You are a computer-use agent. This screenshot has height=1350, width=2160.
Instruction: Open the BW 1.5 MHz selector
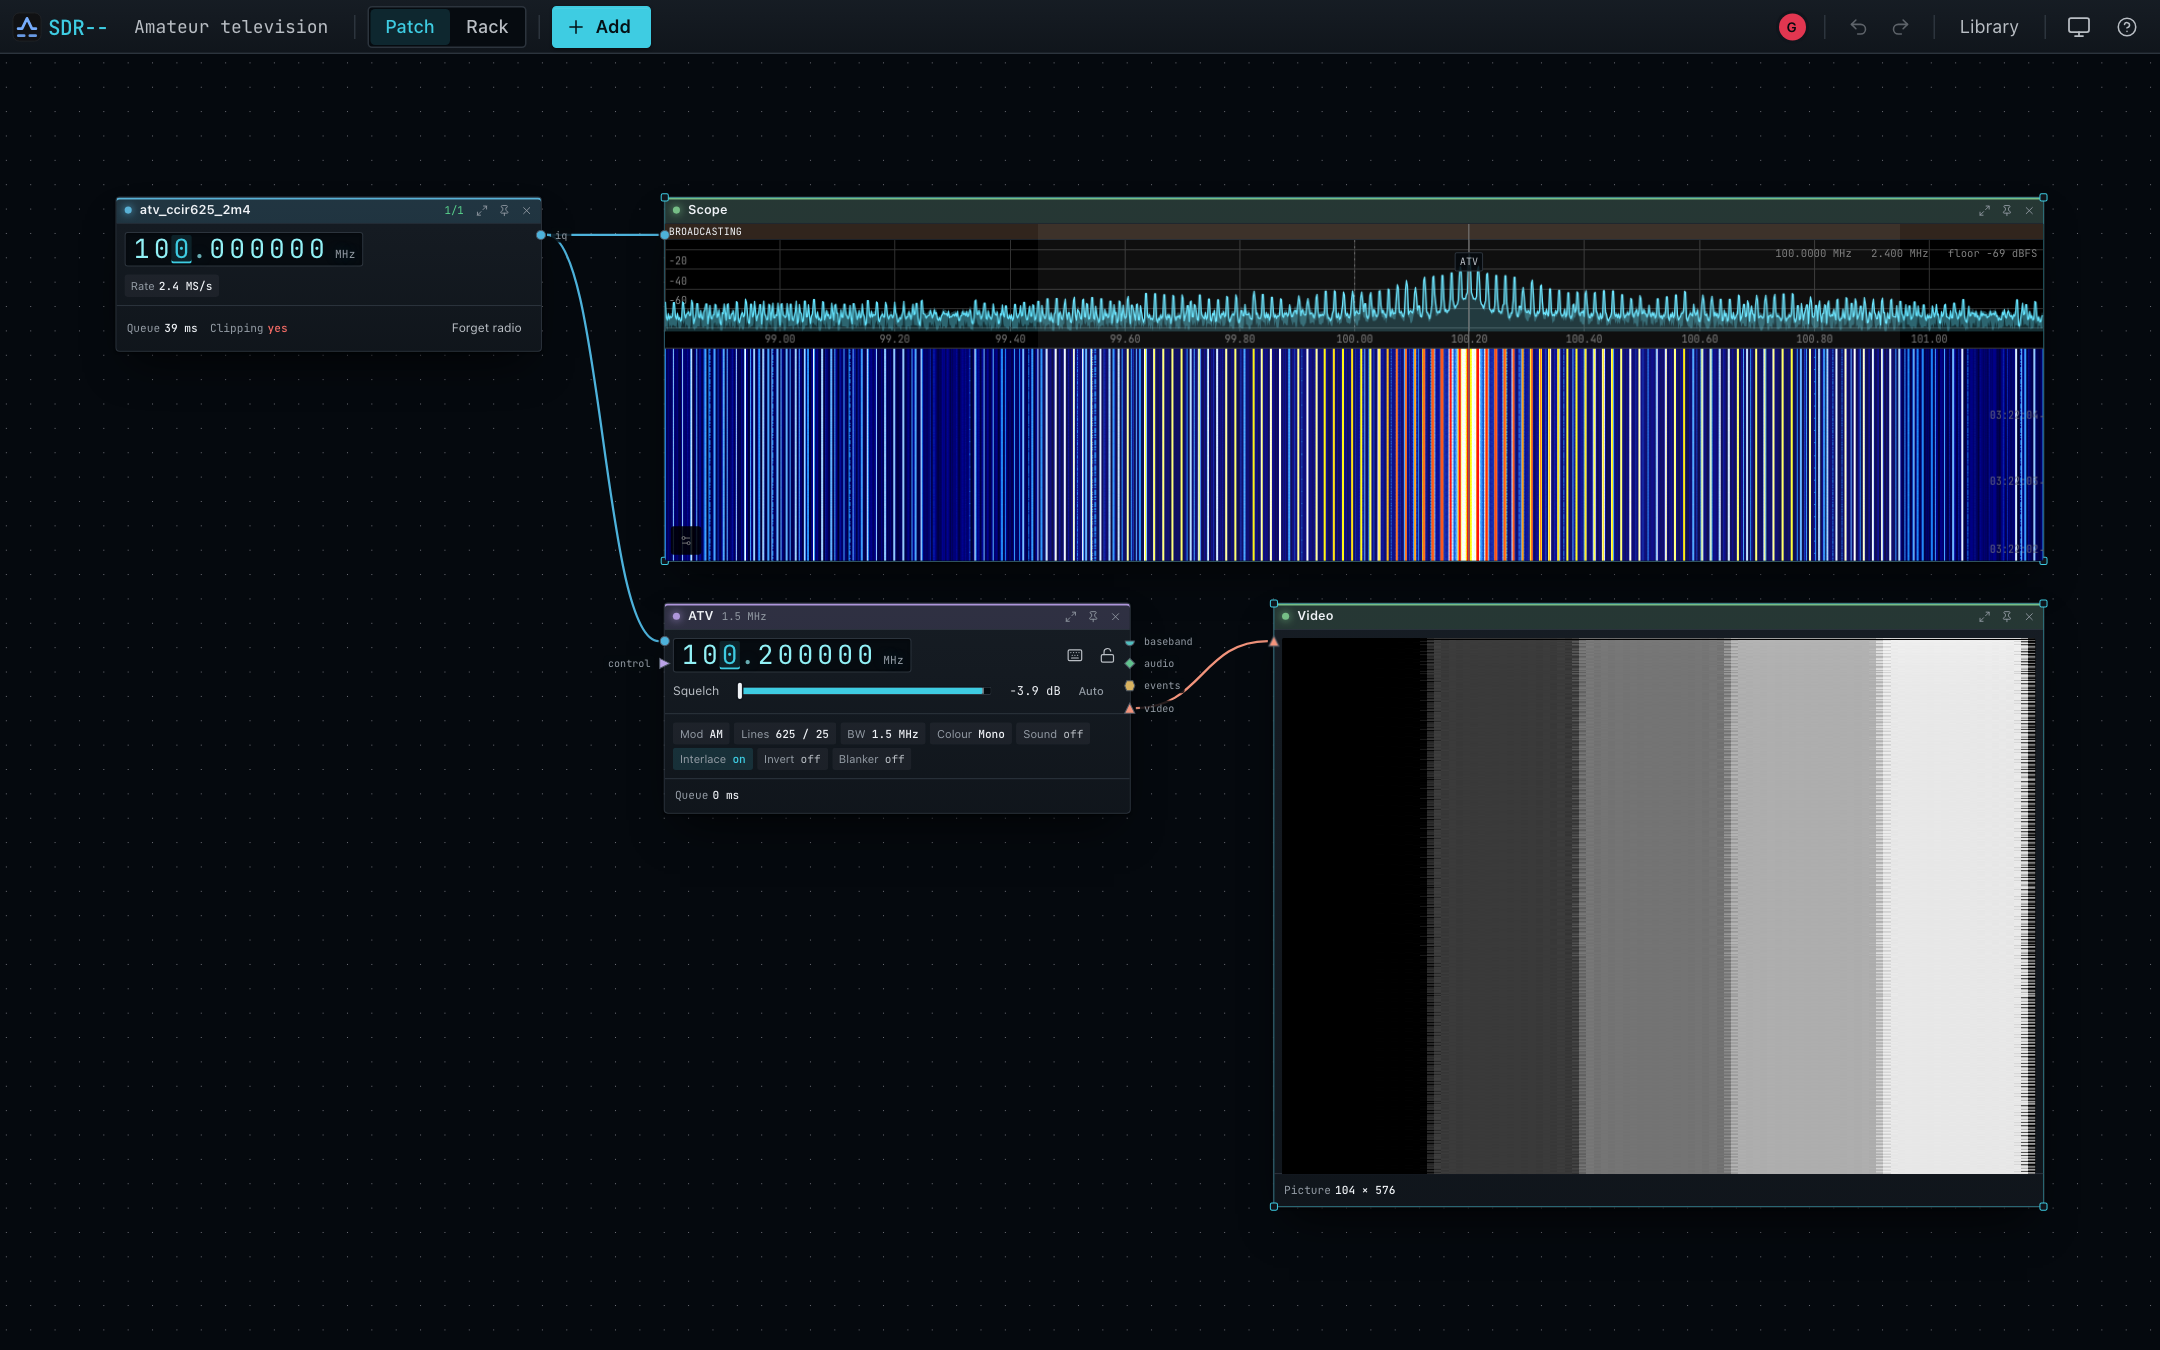tap(882, 734)
